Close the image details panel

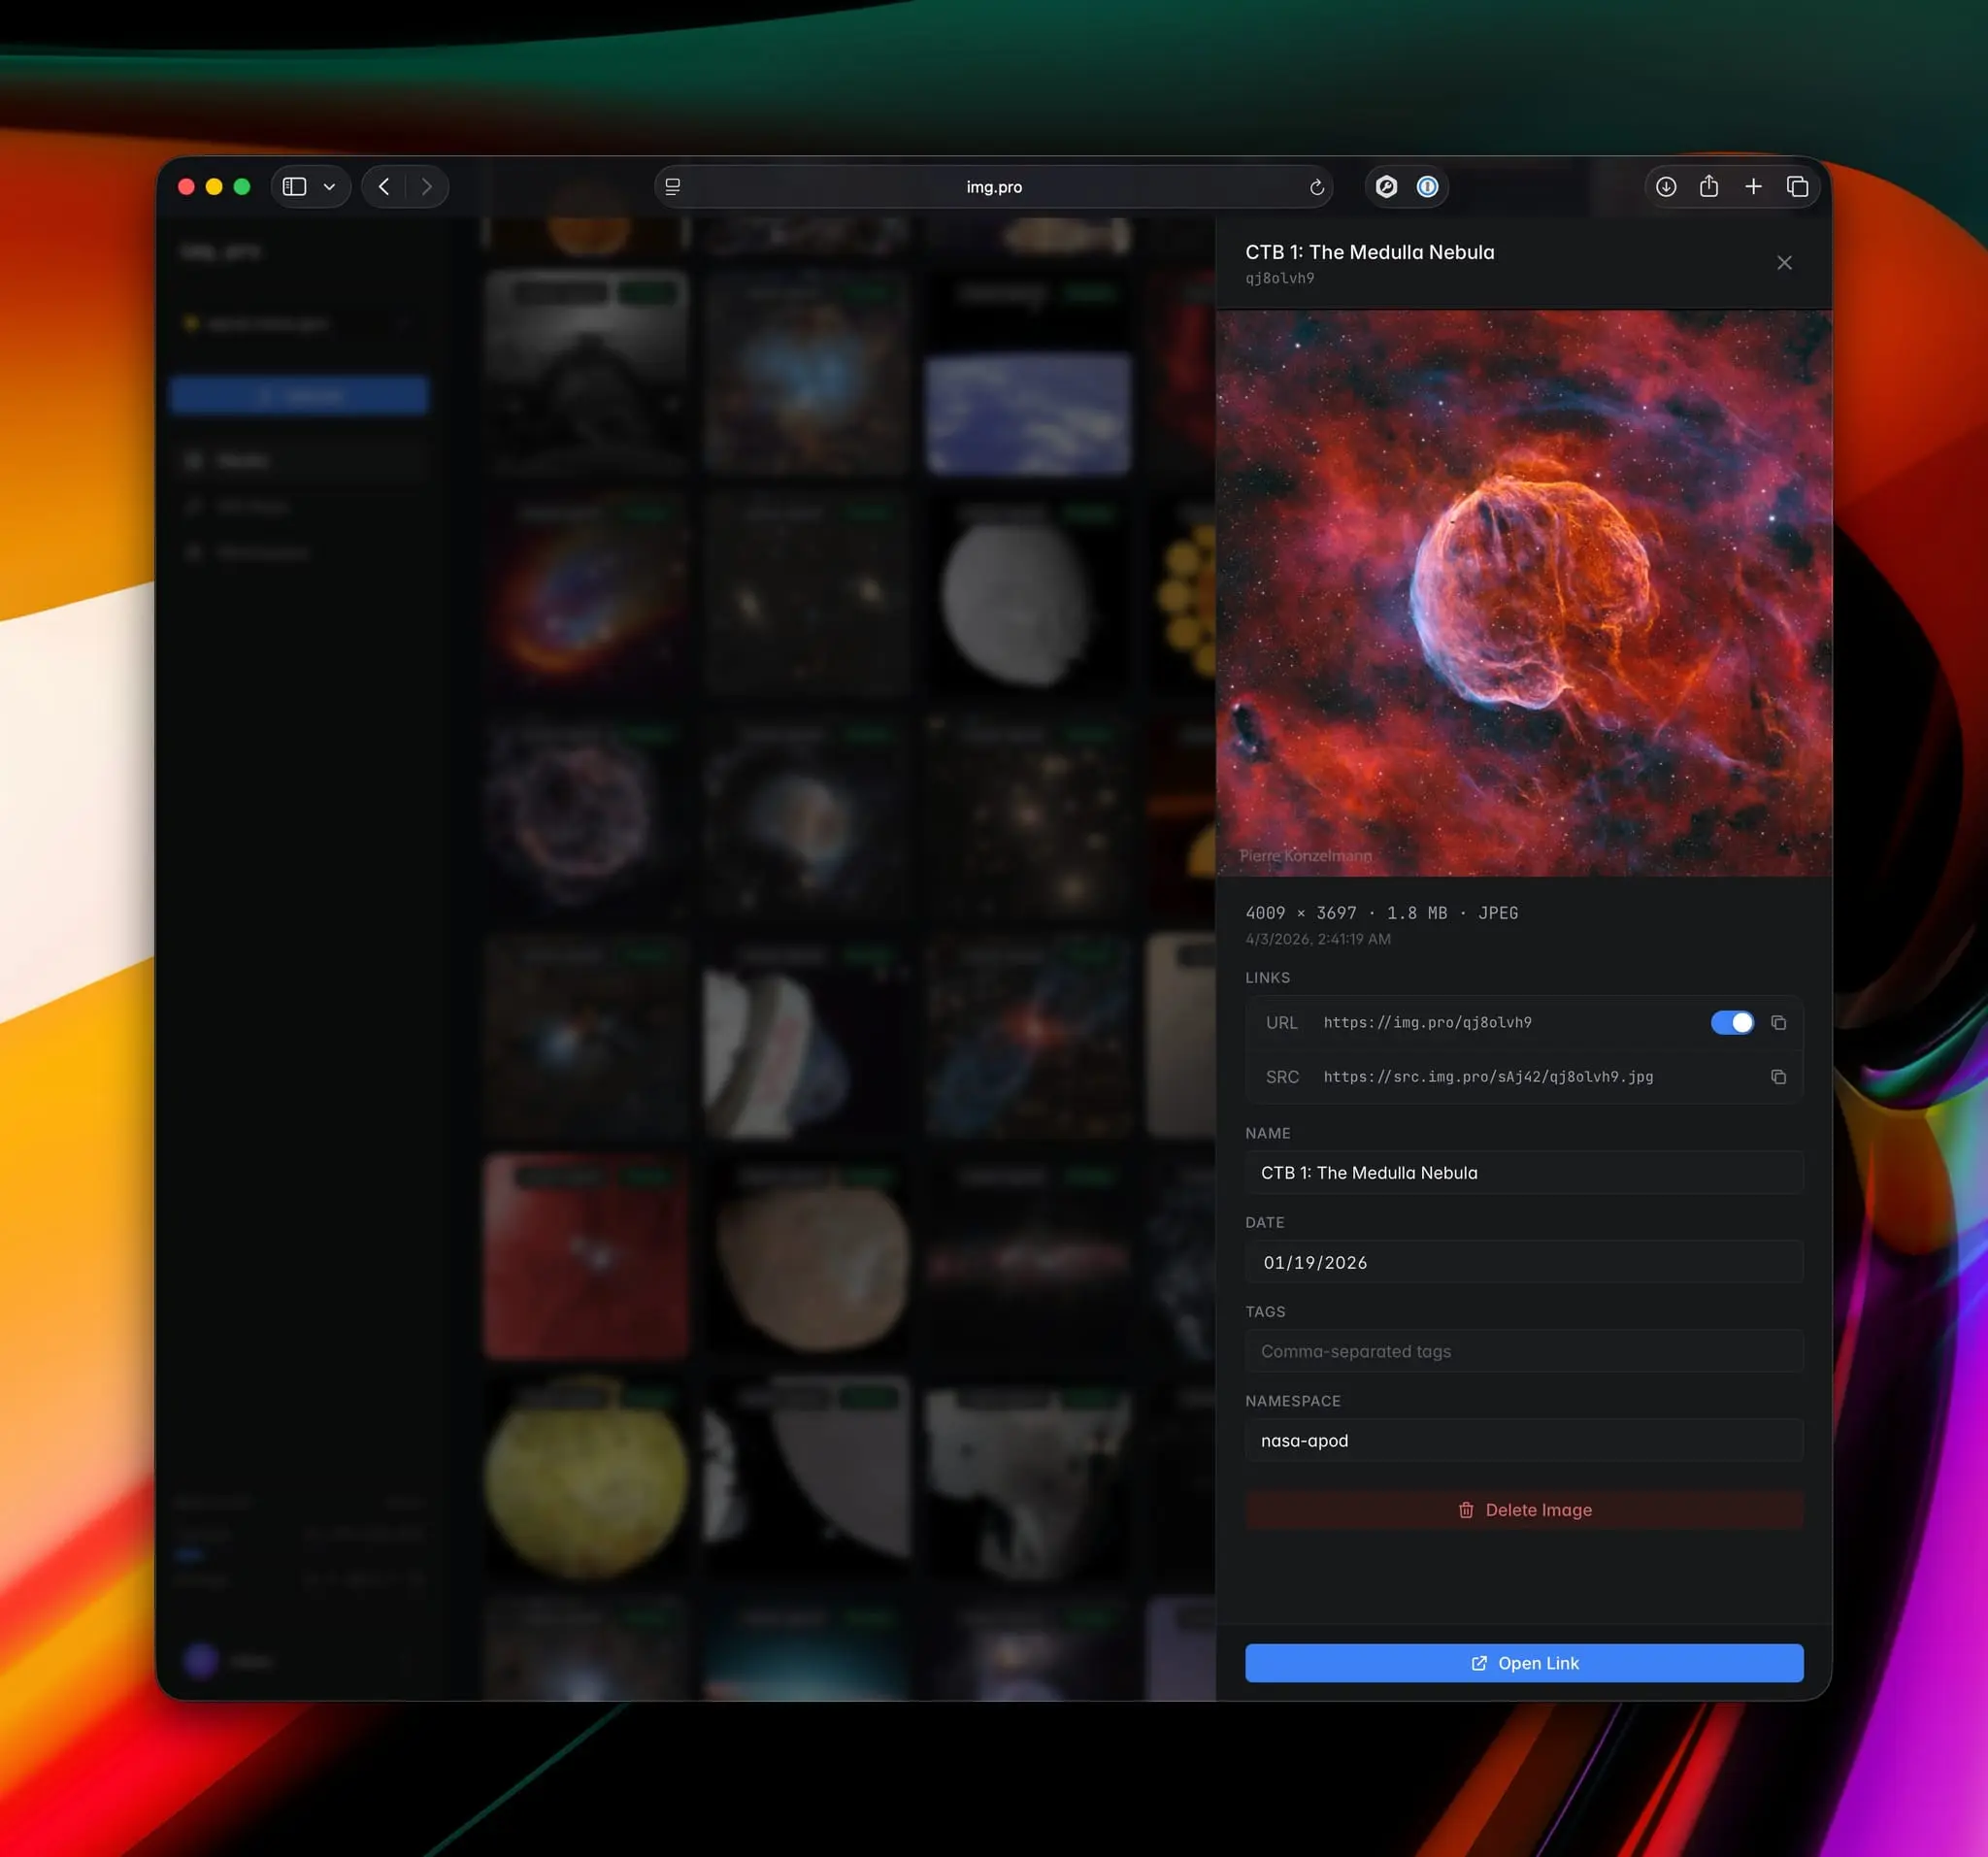[1784, 263]
